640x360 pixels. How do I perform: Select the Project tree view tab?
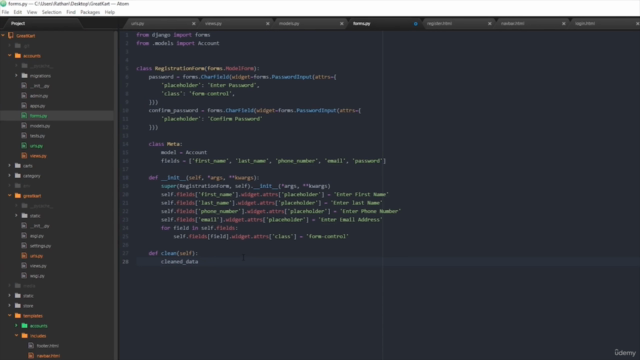tap(18, 24)
